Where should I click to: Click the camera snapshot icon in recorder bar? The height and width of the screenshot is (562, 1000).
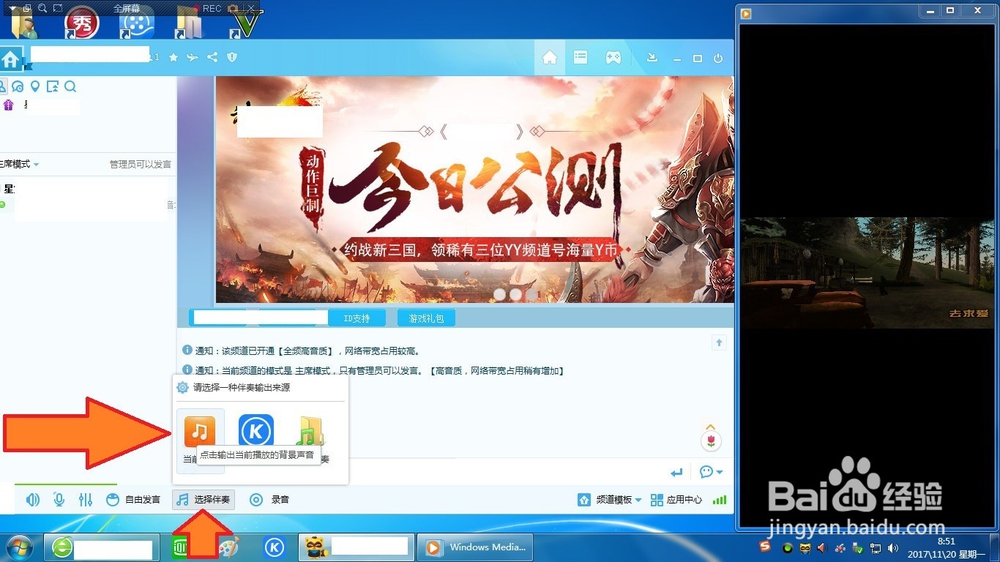pyautogui.click(x=233, y=8)
